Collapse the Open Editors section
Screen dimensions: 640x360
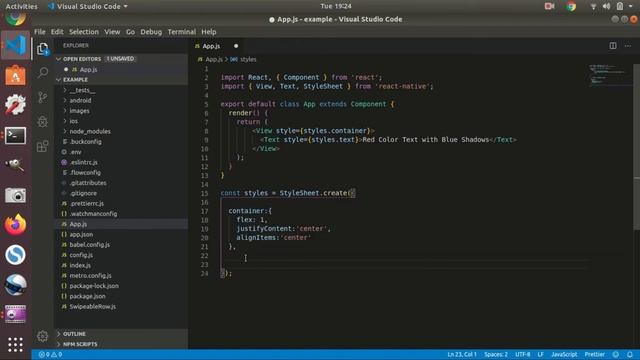(121, 59)
